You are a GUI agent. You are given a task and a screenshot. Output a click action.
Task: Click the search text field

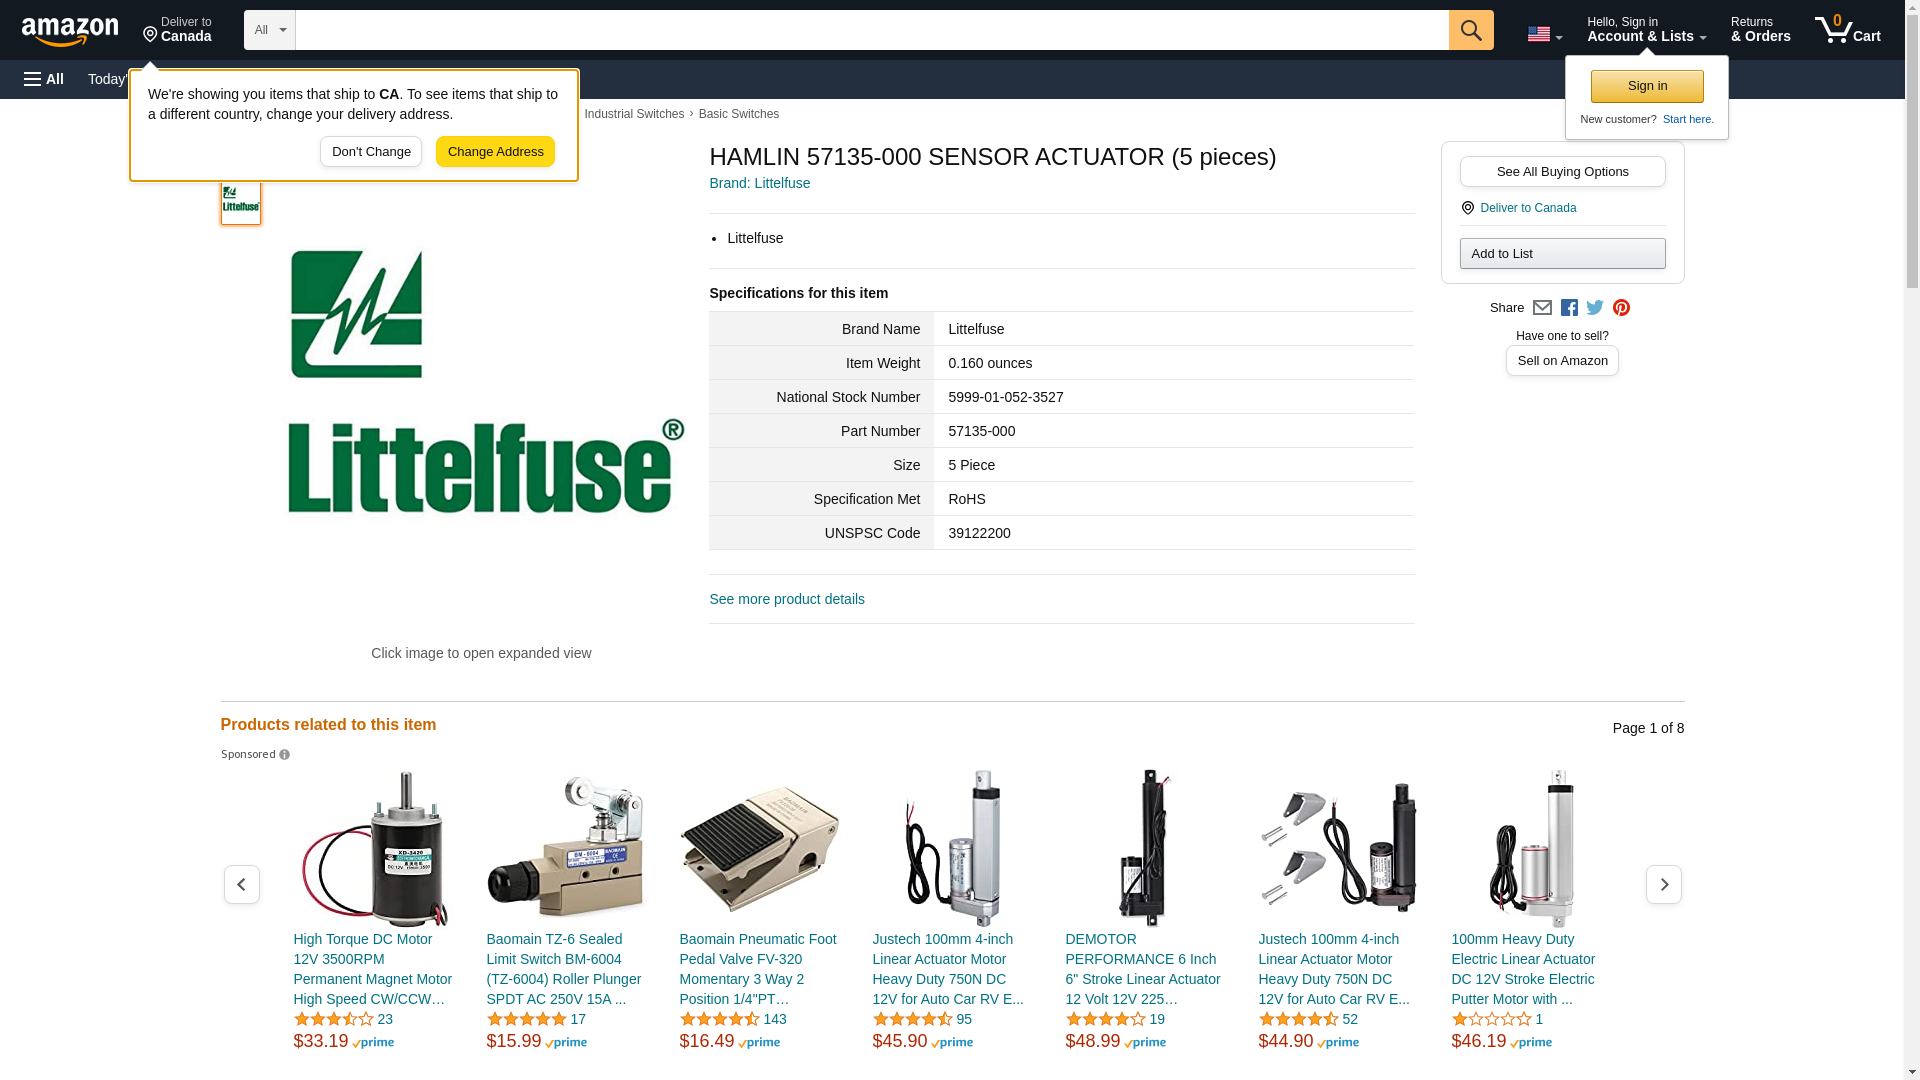(x=871, y=30)
